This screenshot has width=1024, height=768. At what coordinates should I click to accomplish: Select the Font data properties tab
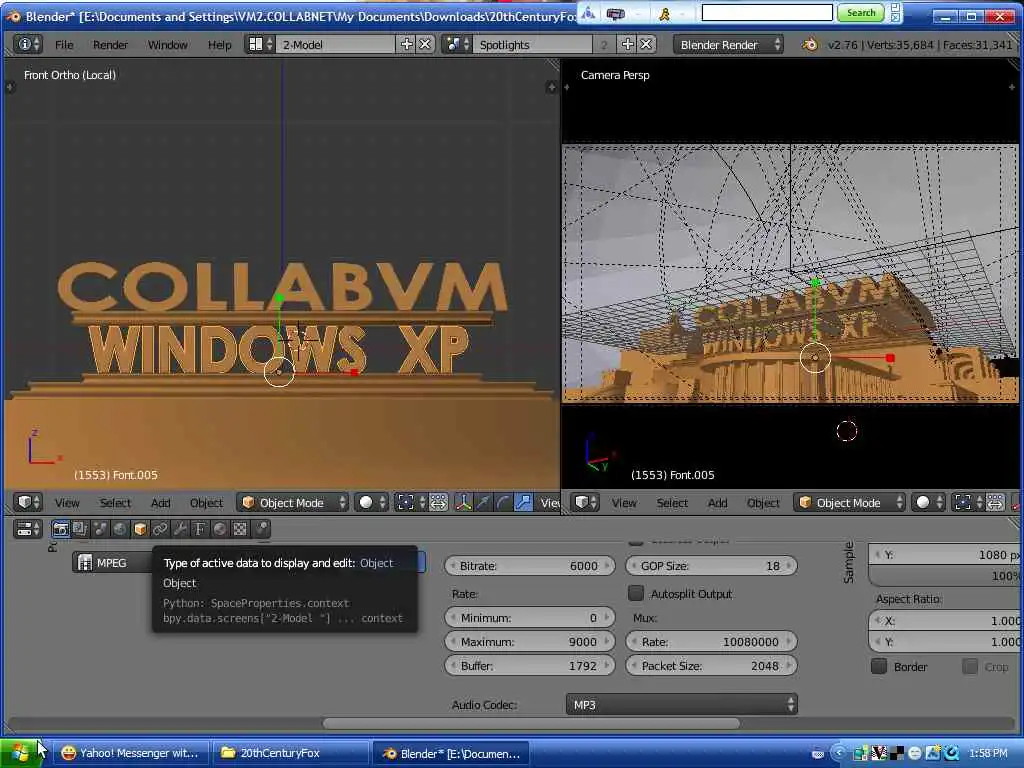point(200,529)
